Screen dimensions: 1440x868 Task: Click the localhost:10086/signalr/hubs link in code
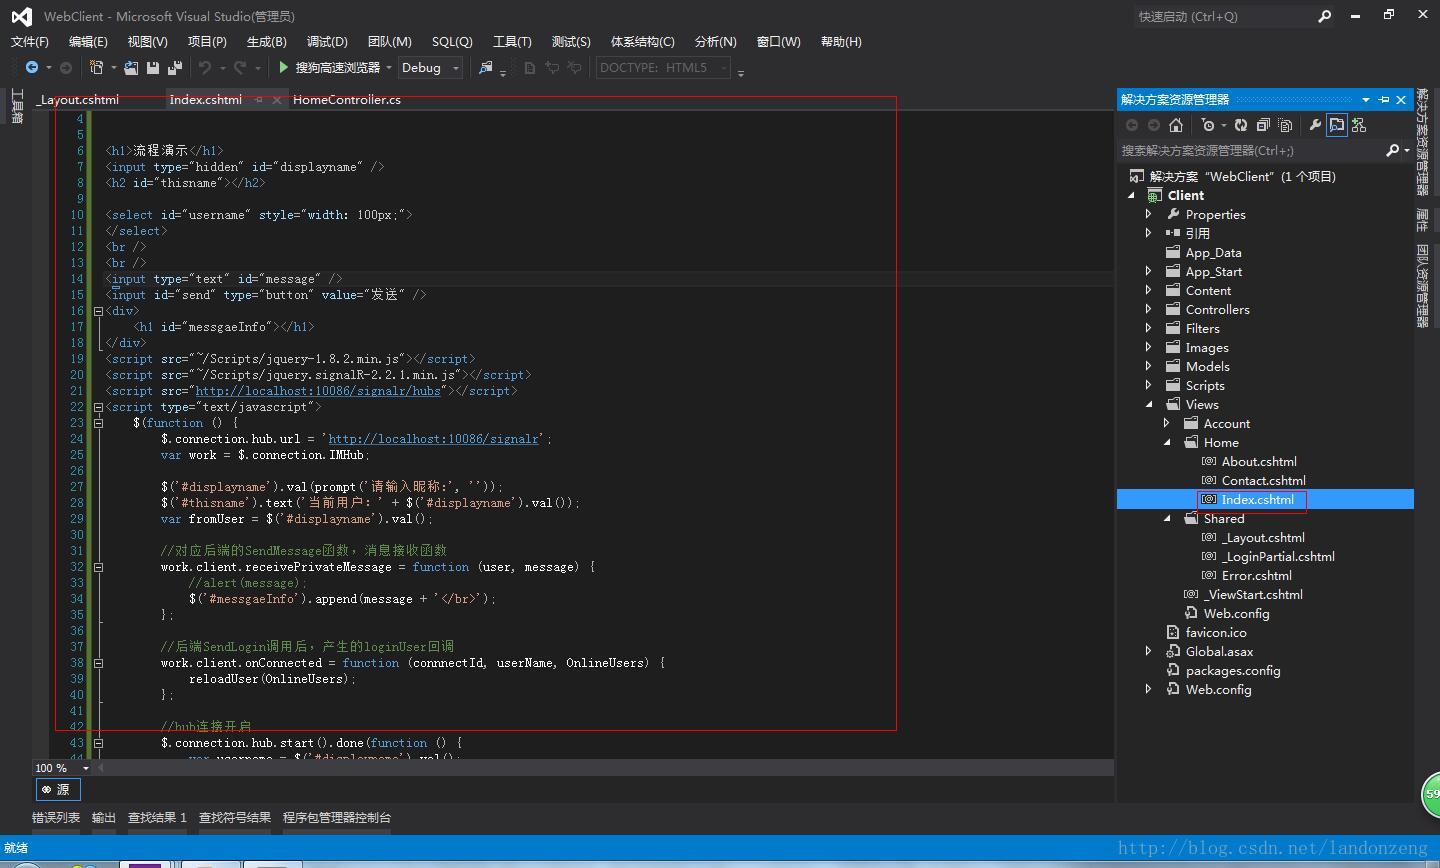tap(317, 391)
